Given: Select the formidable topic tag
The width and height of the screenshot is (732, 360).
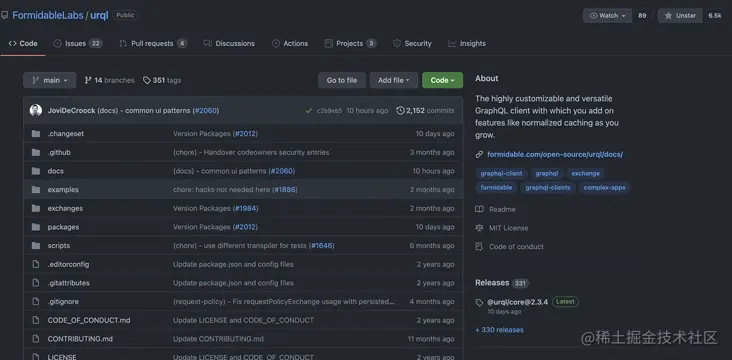Looking at the screenshot, I should tap(496, 188).
